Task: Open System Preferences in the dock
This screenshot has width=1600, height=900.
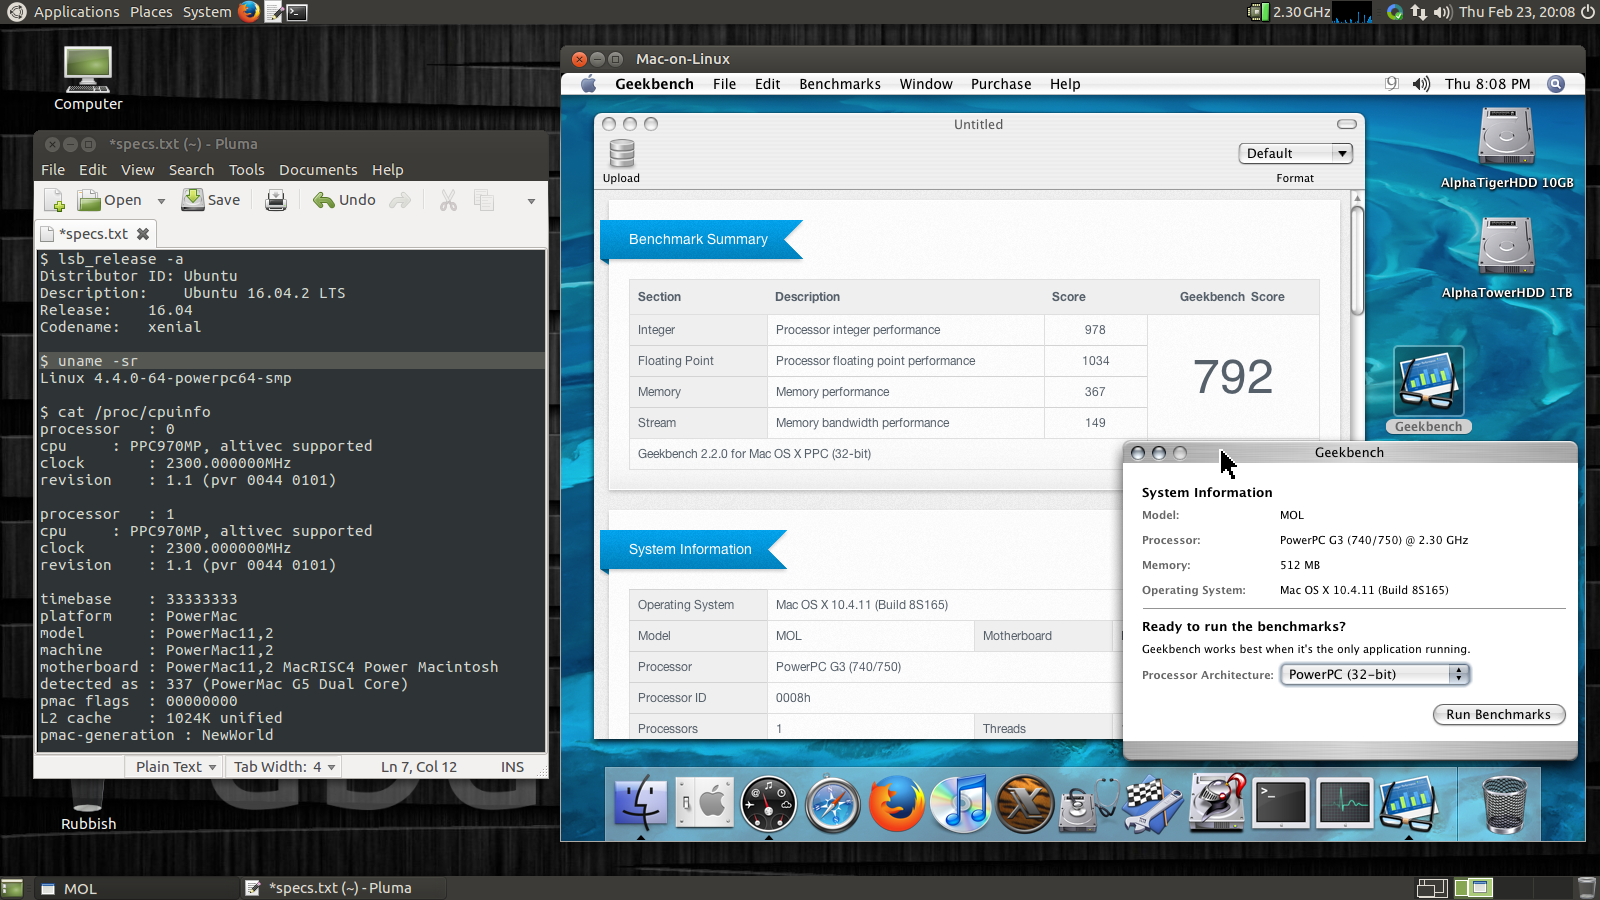Action: [704, 803]
